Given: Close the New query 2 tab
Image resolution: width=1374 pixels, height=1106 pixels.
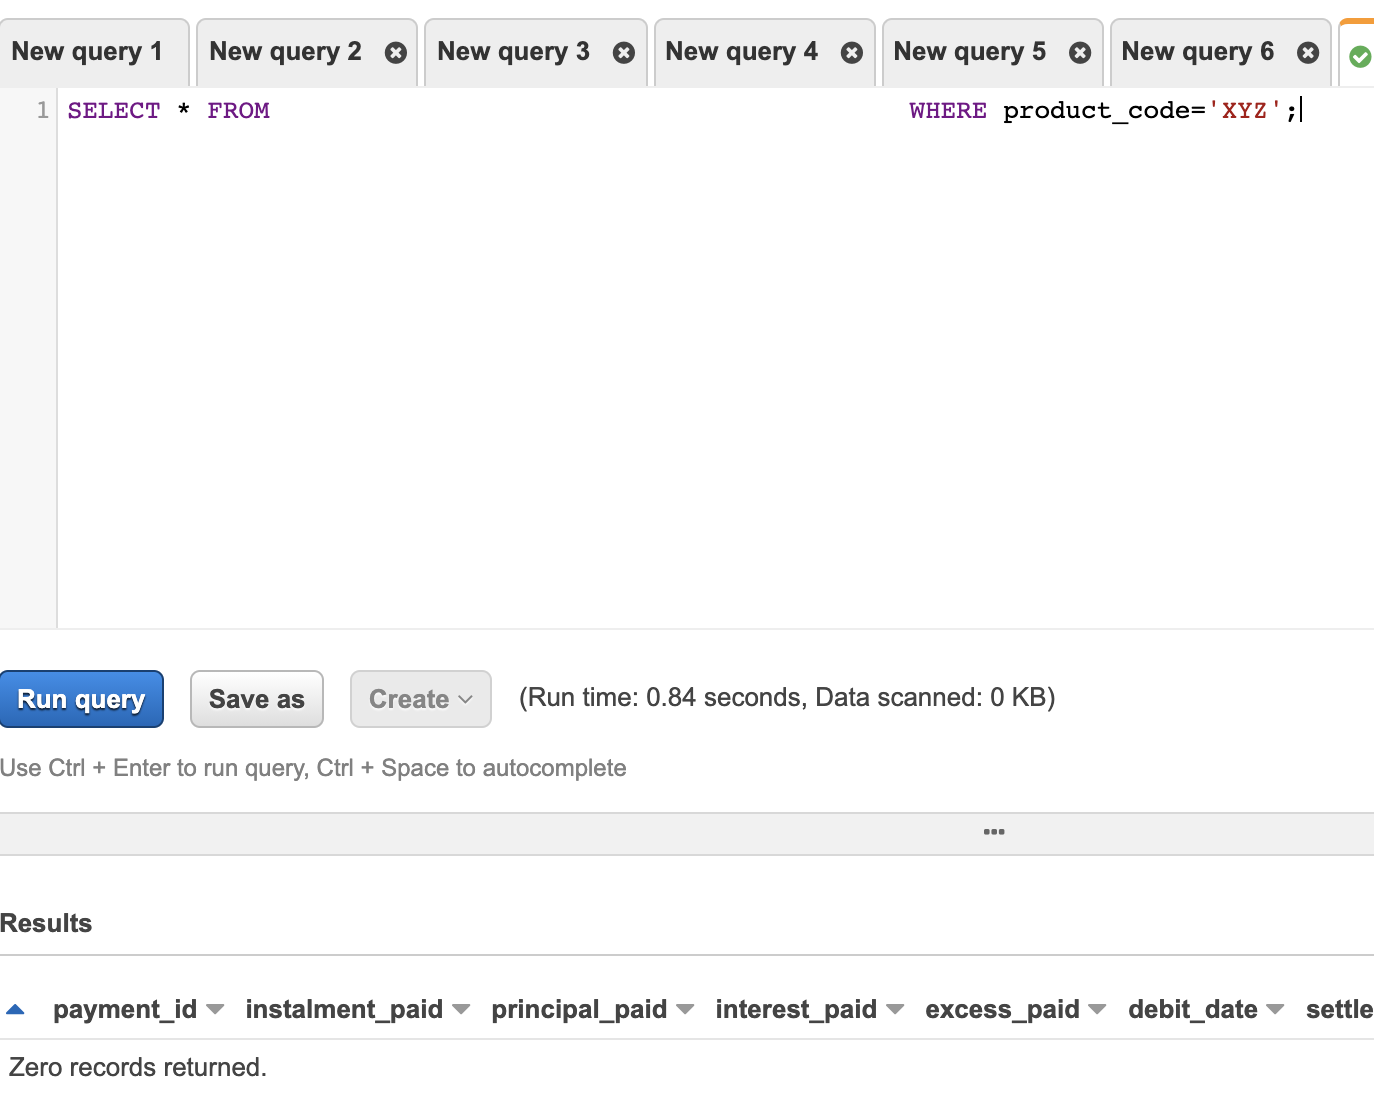Looking at the screenshot, I should coord(395,52).
